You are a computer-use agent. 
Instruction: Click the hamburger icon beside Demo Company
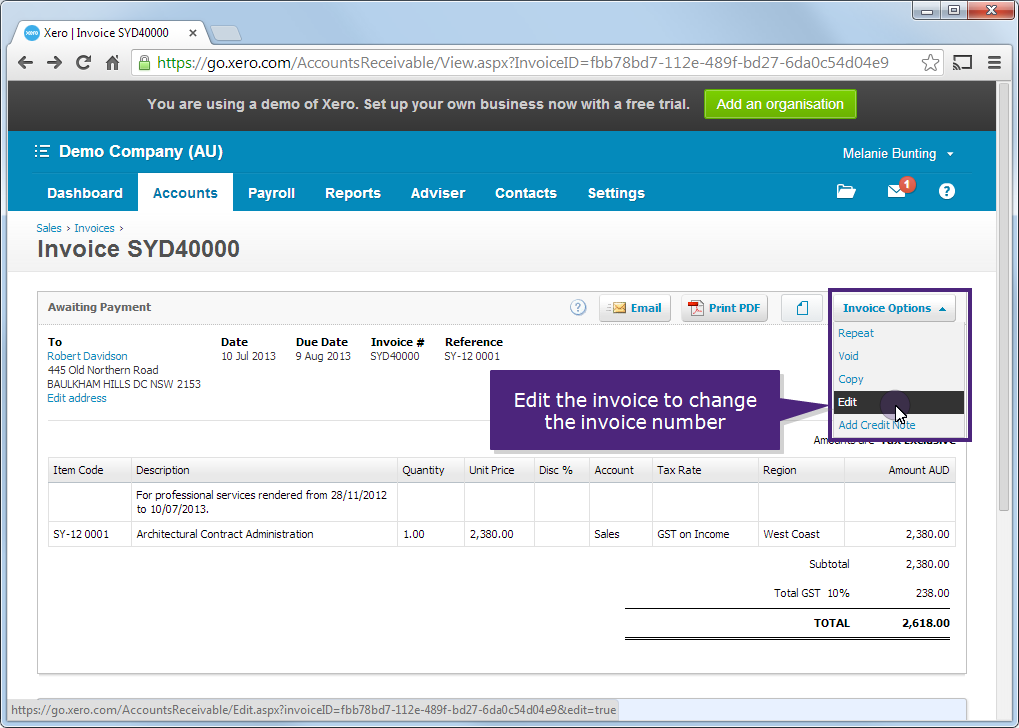pyautogui.click(x=41, y=151)
